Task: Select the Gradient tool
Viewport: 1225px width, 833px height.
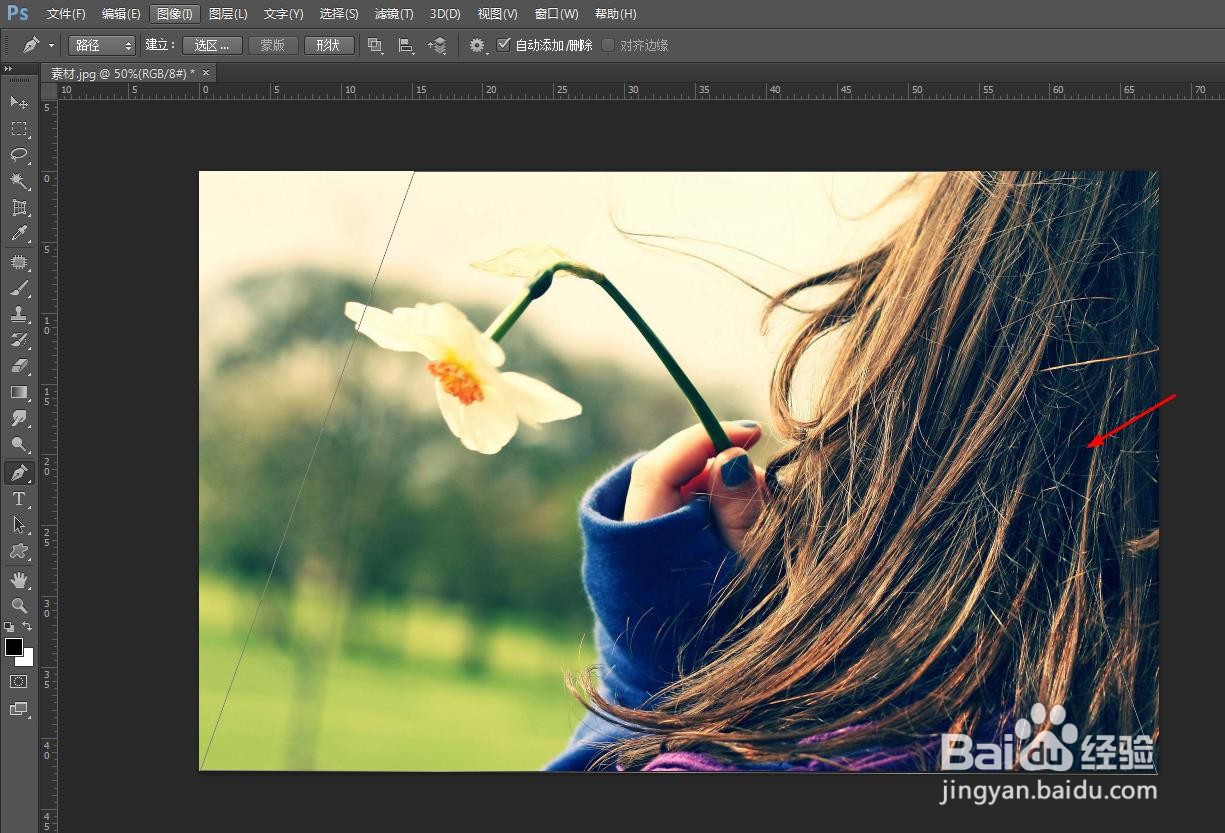Action: (x=19, y=392)
